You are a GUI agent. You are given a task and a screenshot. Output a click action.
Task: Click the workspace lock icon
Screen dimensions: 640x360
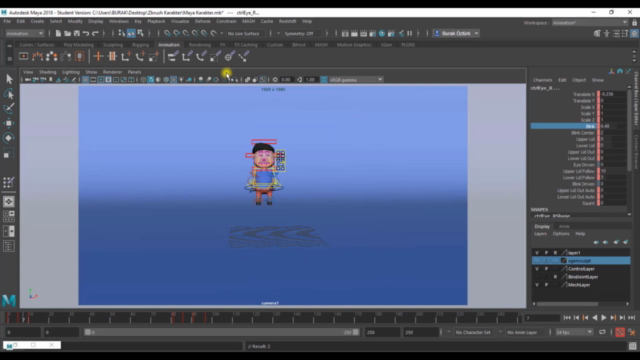pyautogui.click(x=634, y=22)
